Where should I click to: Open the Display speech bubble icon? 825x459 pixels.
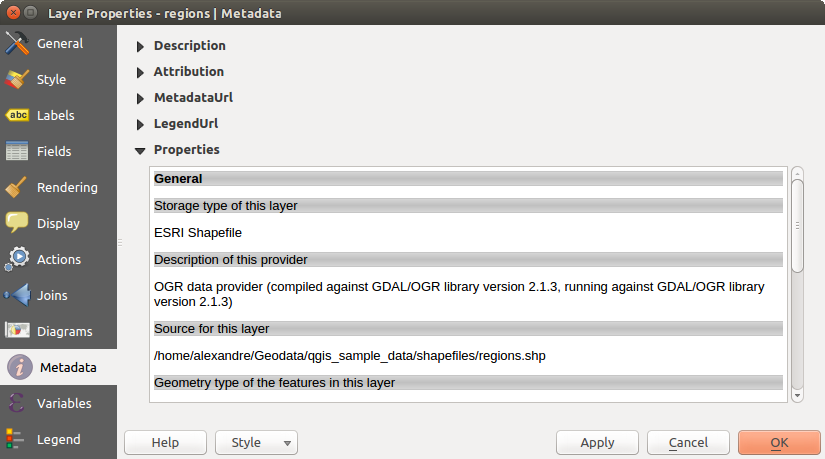tap(17, 224)
